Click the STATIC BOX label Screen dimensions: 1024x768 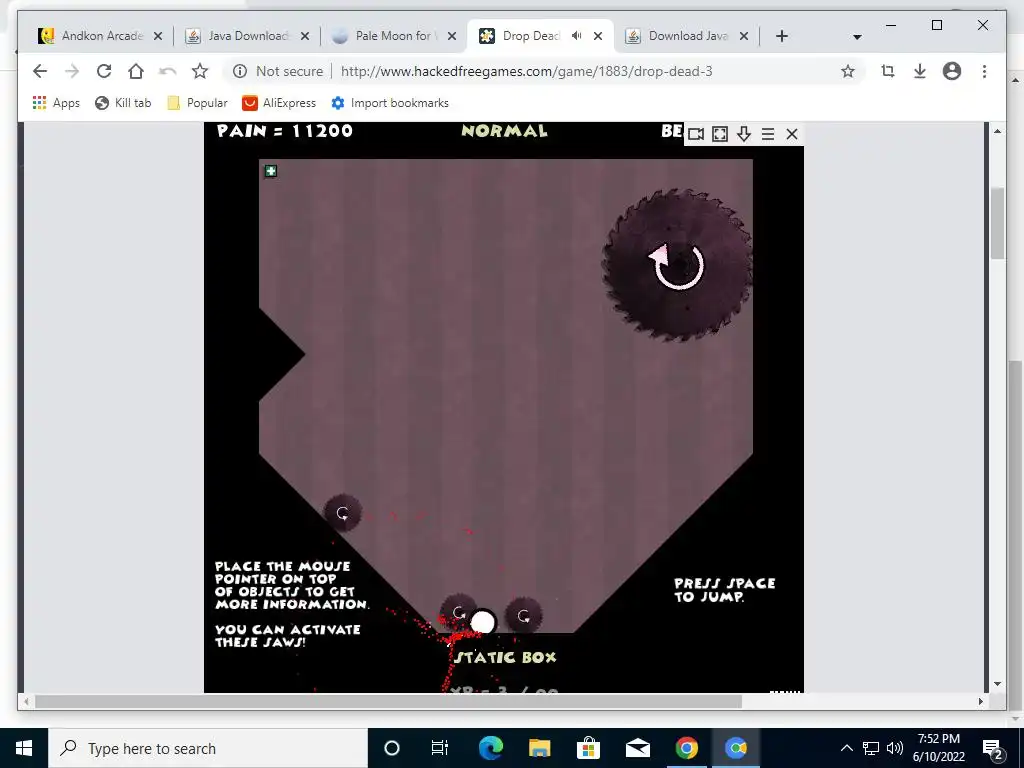click(x=505, y=657)
